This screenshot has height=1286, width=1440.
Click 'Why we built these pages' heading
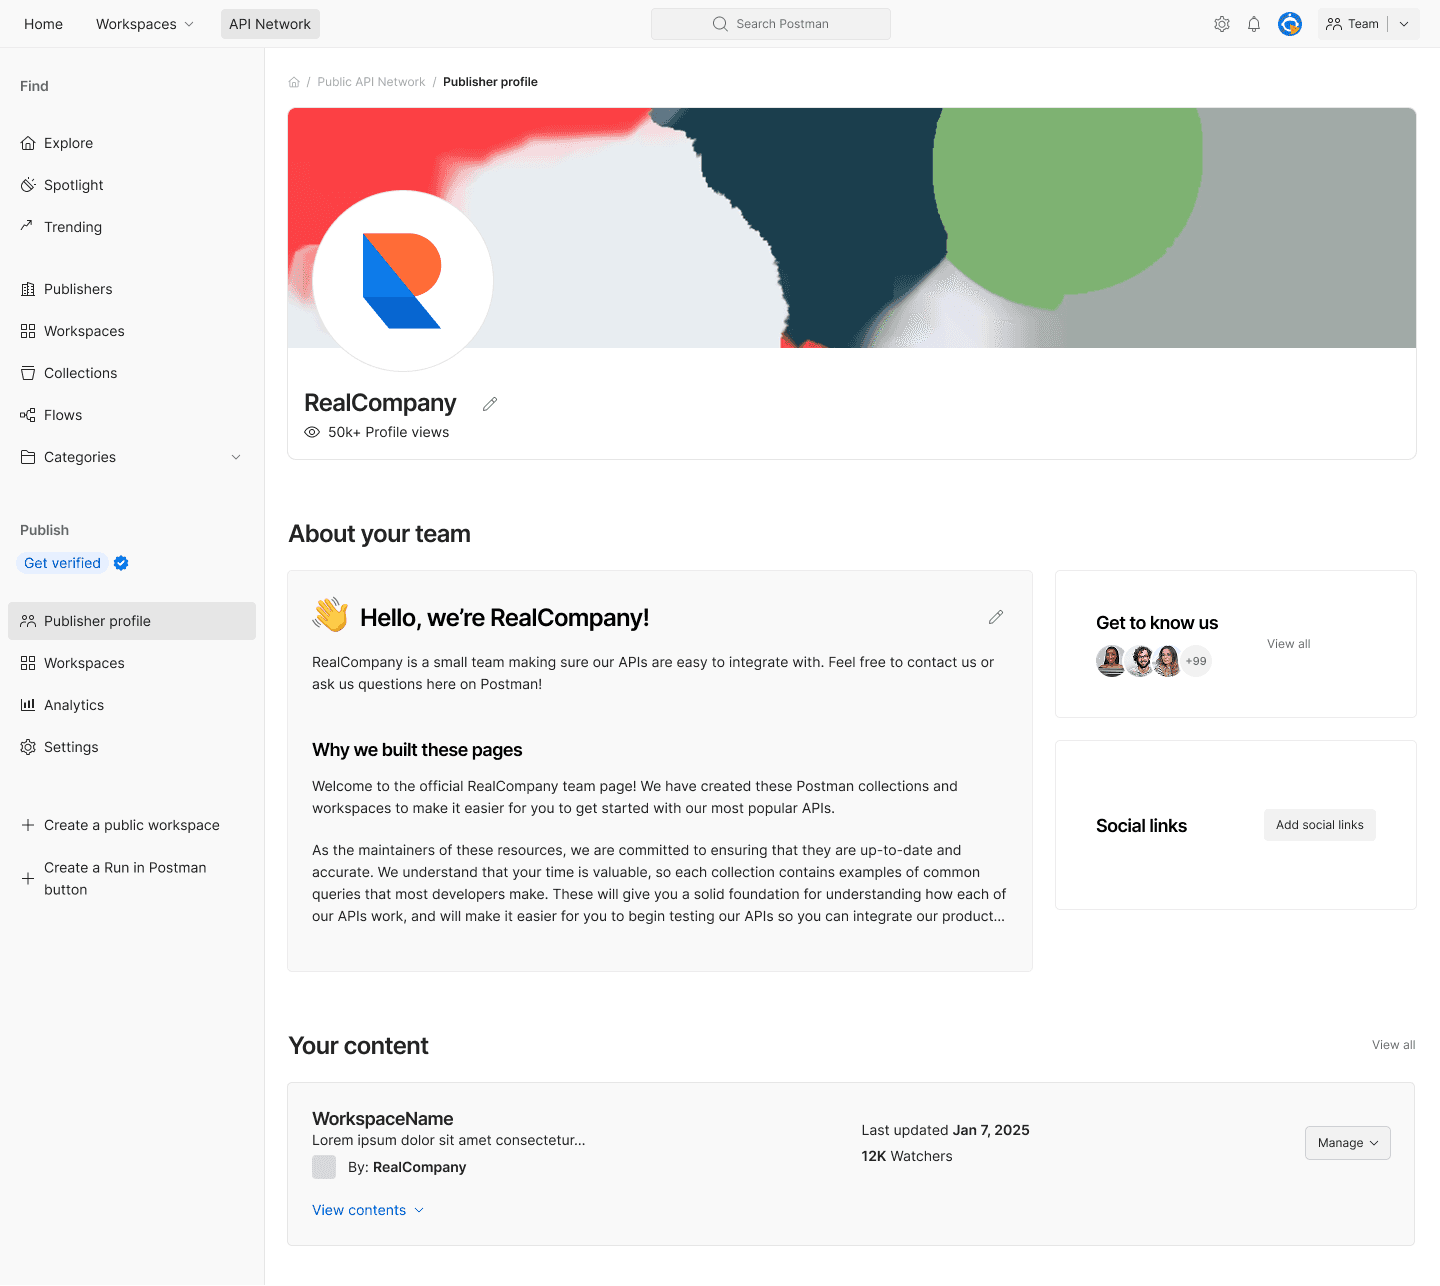click(x=417, y=750)
